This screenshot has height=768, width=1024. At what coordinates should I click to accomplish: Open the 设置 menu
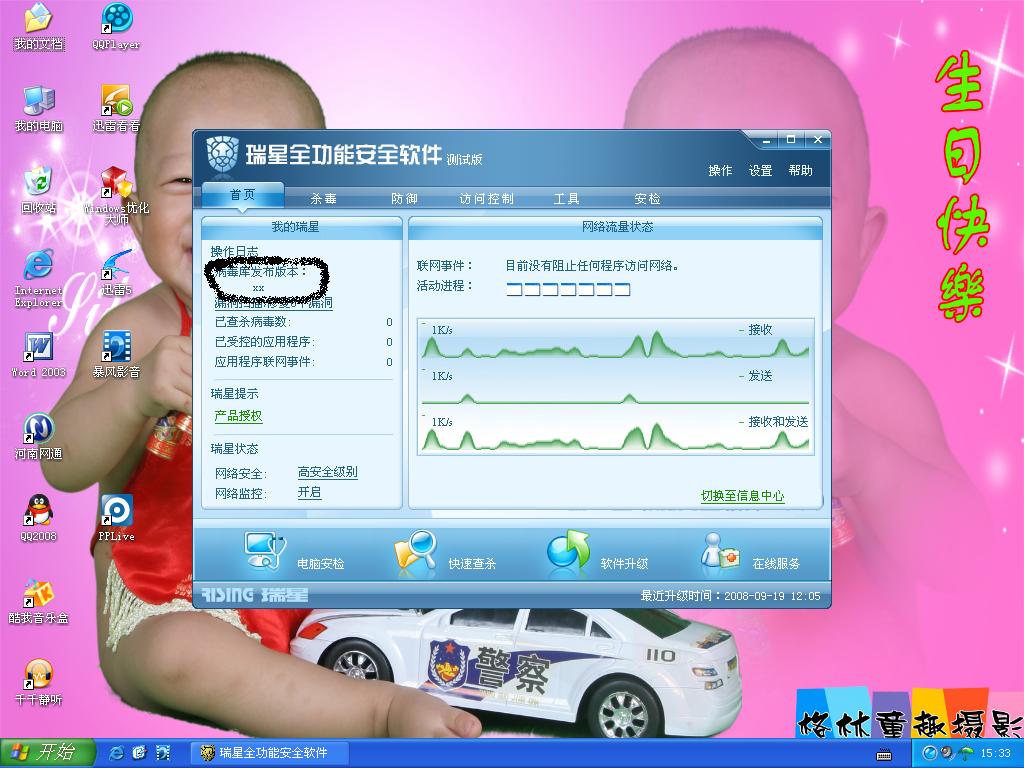click(760, 170)
